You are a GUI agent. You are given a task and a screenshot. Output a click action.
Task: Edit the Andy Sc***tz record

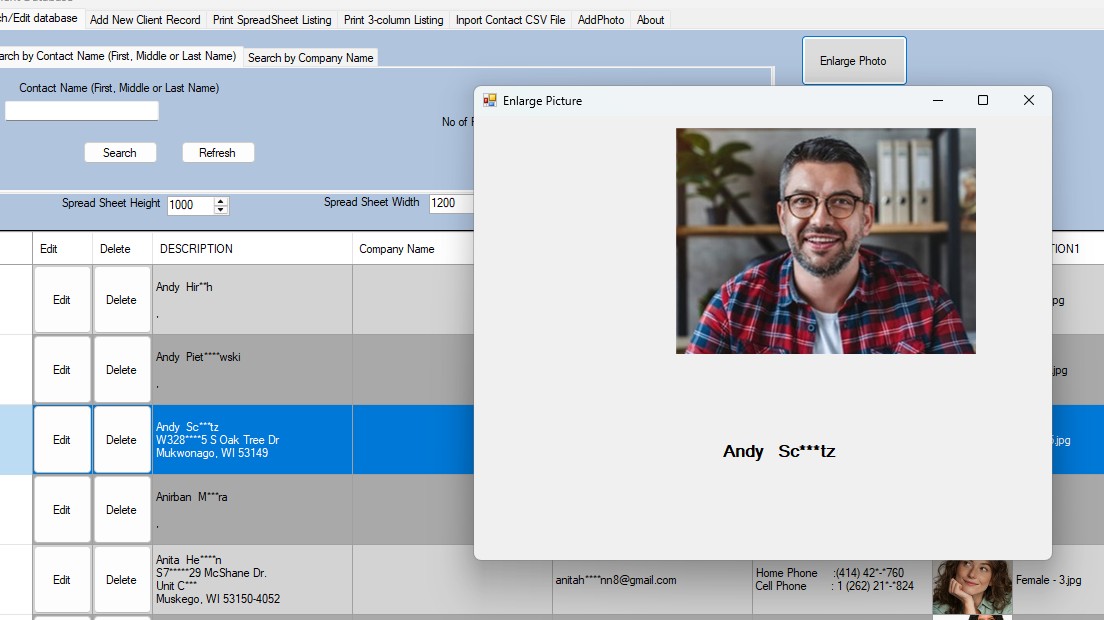point(62,439)
